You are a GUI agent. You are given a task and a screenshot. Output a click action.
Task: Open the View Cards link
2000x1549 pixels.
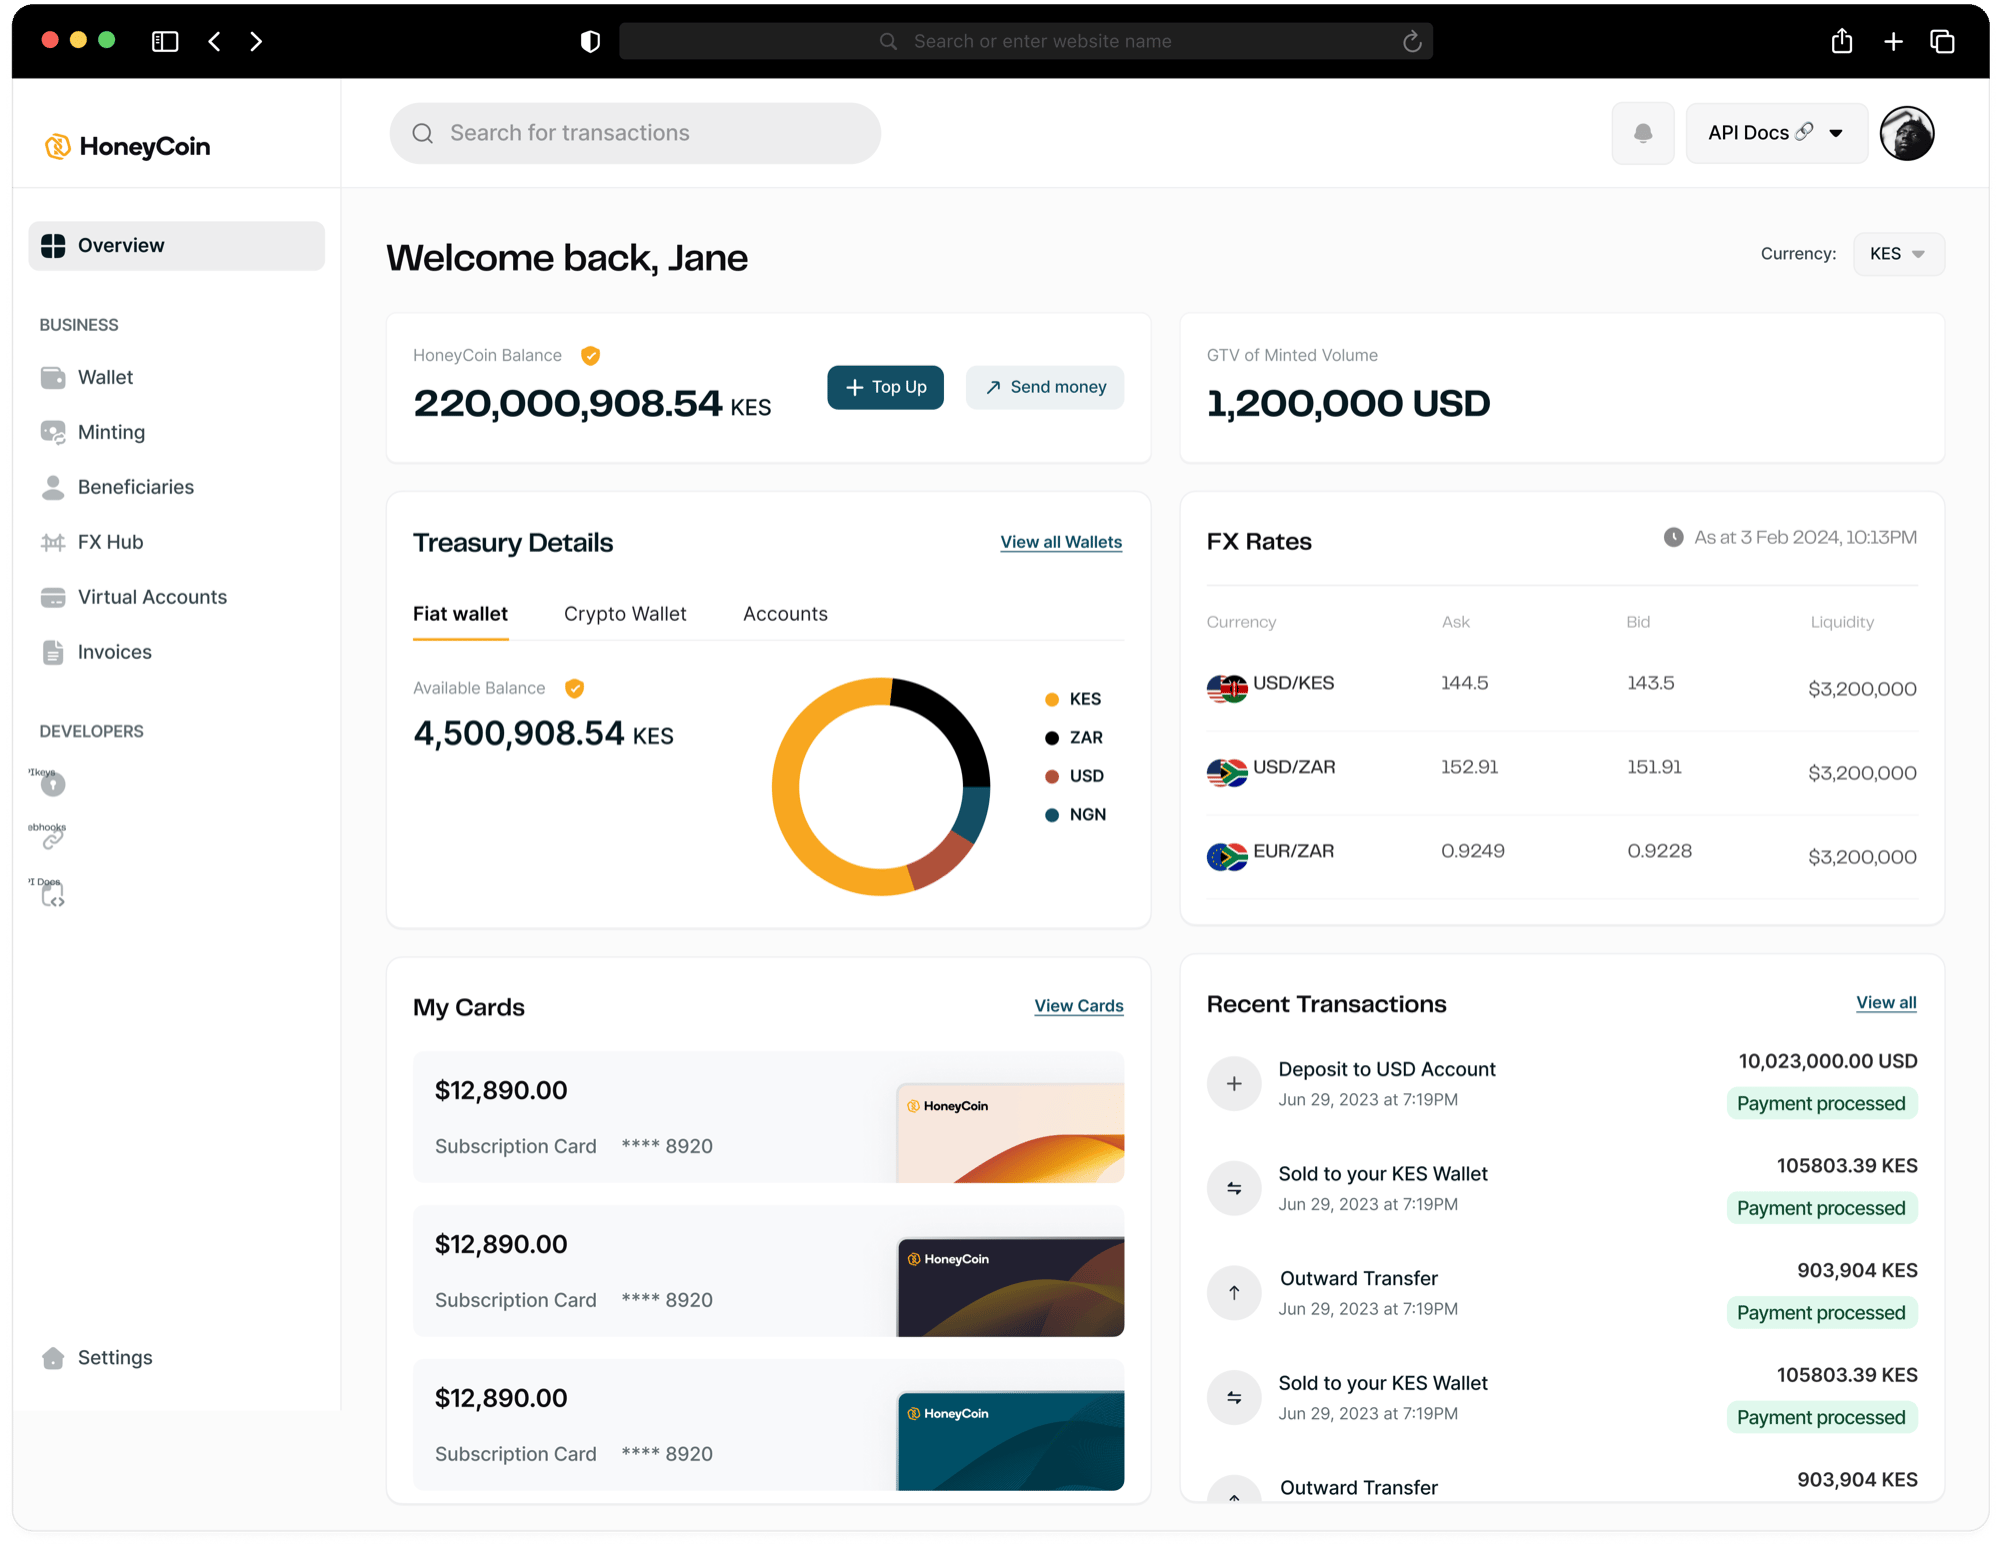[1078, 1006]
